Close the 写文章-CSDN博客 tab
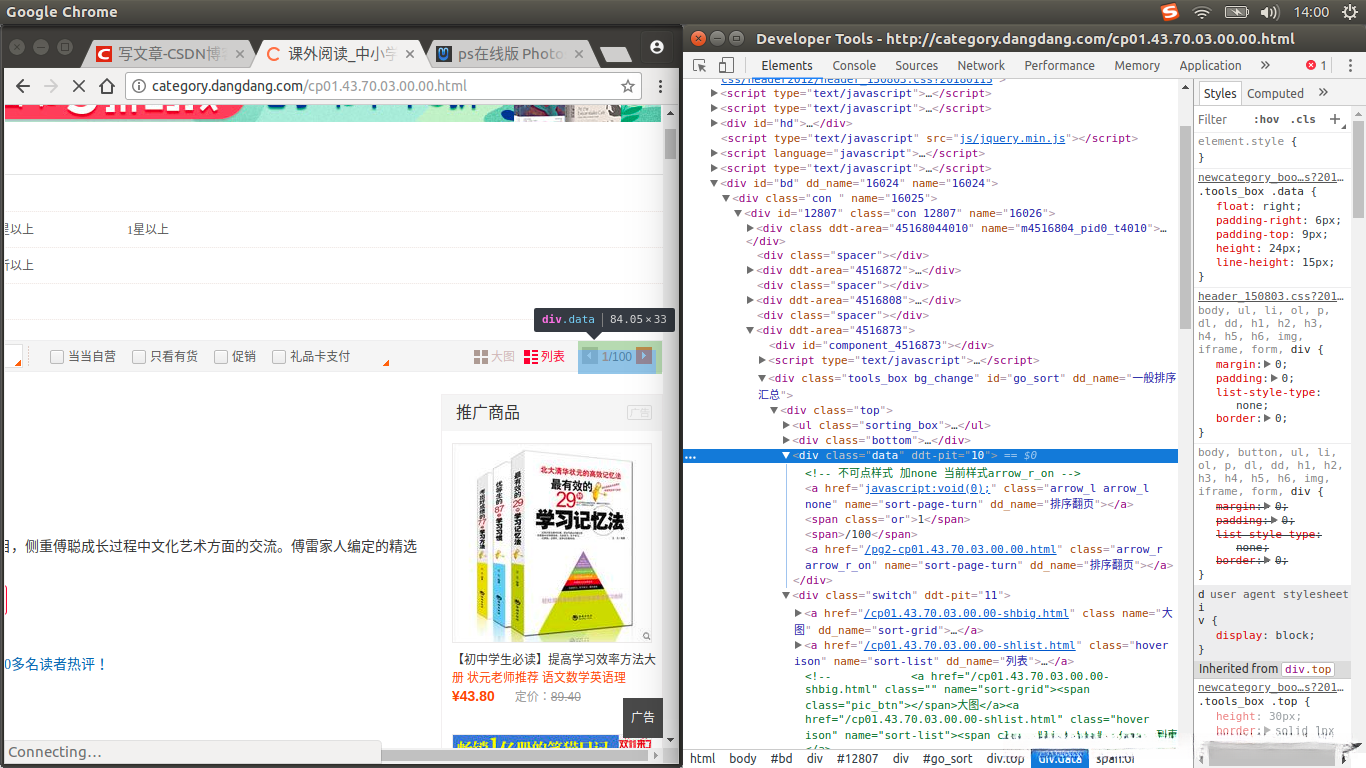1366x768 pixels. pyautogui.click(x=239, y=54)
